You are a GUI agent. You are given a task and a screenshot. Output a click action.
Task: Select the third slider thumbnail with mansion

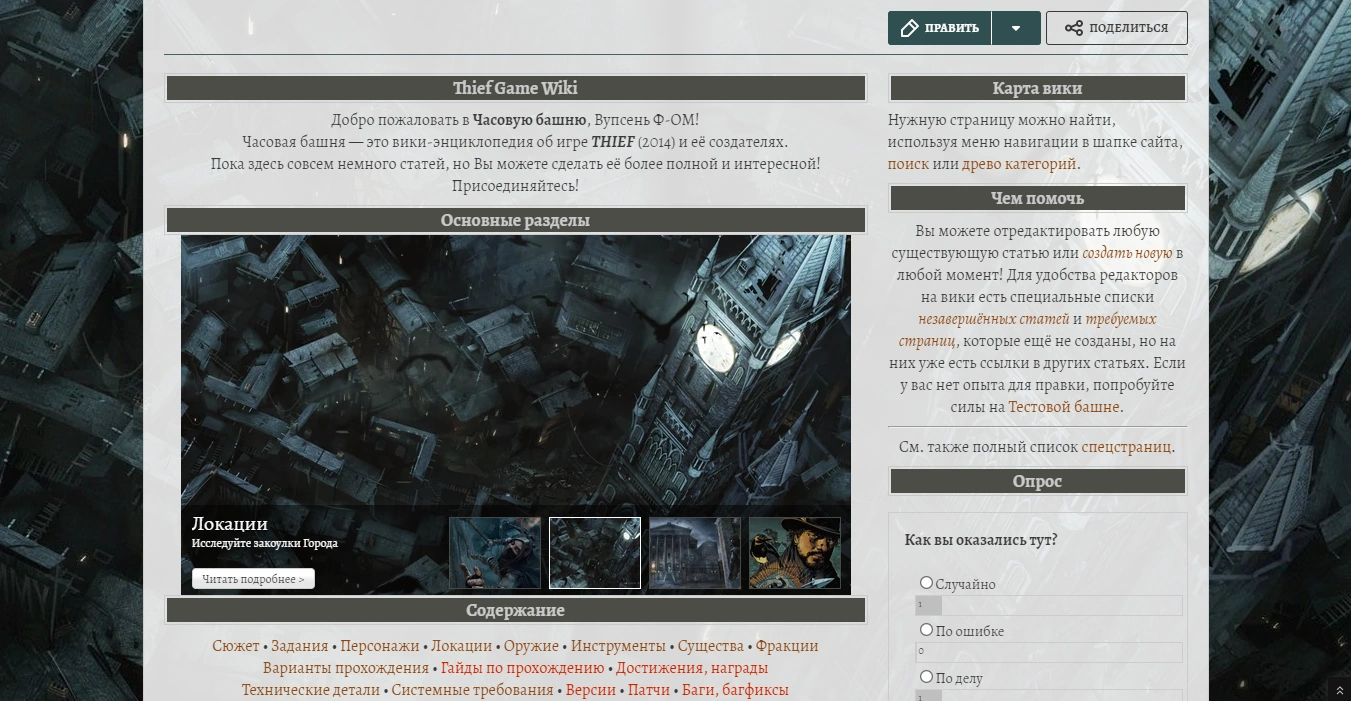(695, 553)
